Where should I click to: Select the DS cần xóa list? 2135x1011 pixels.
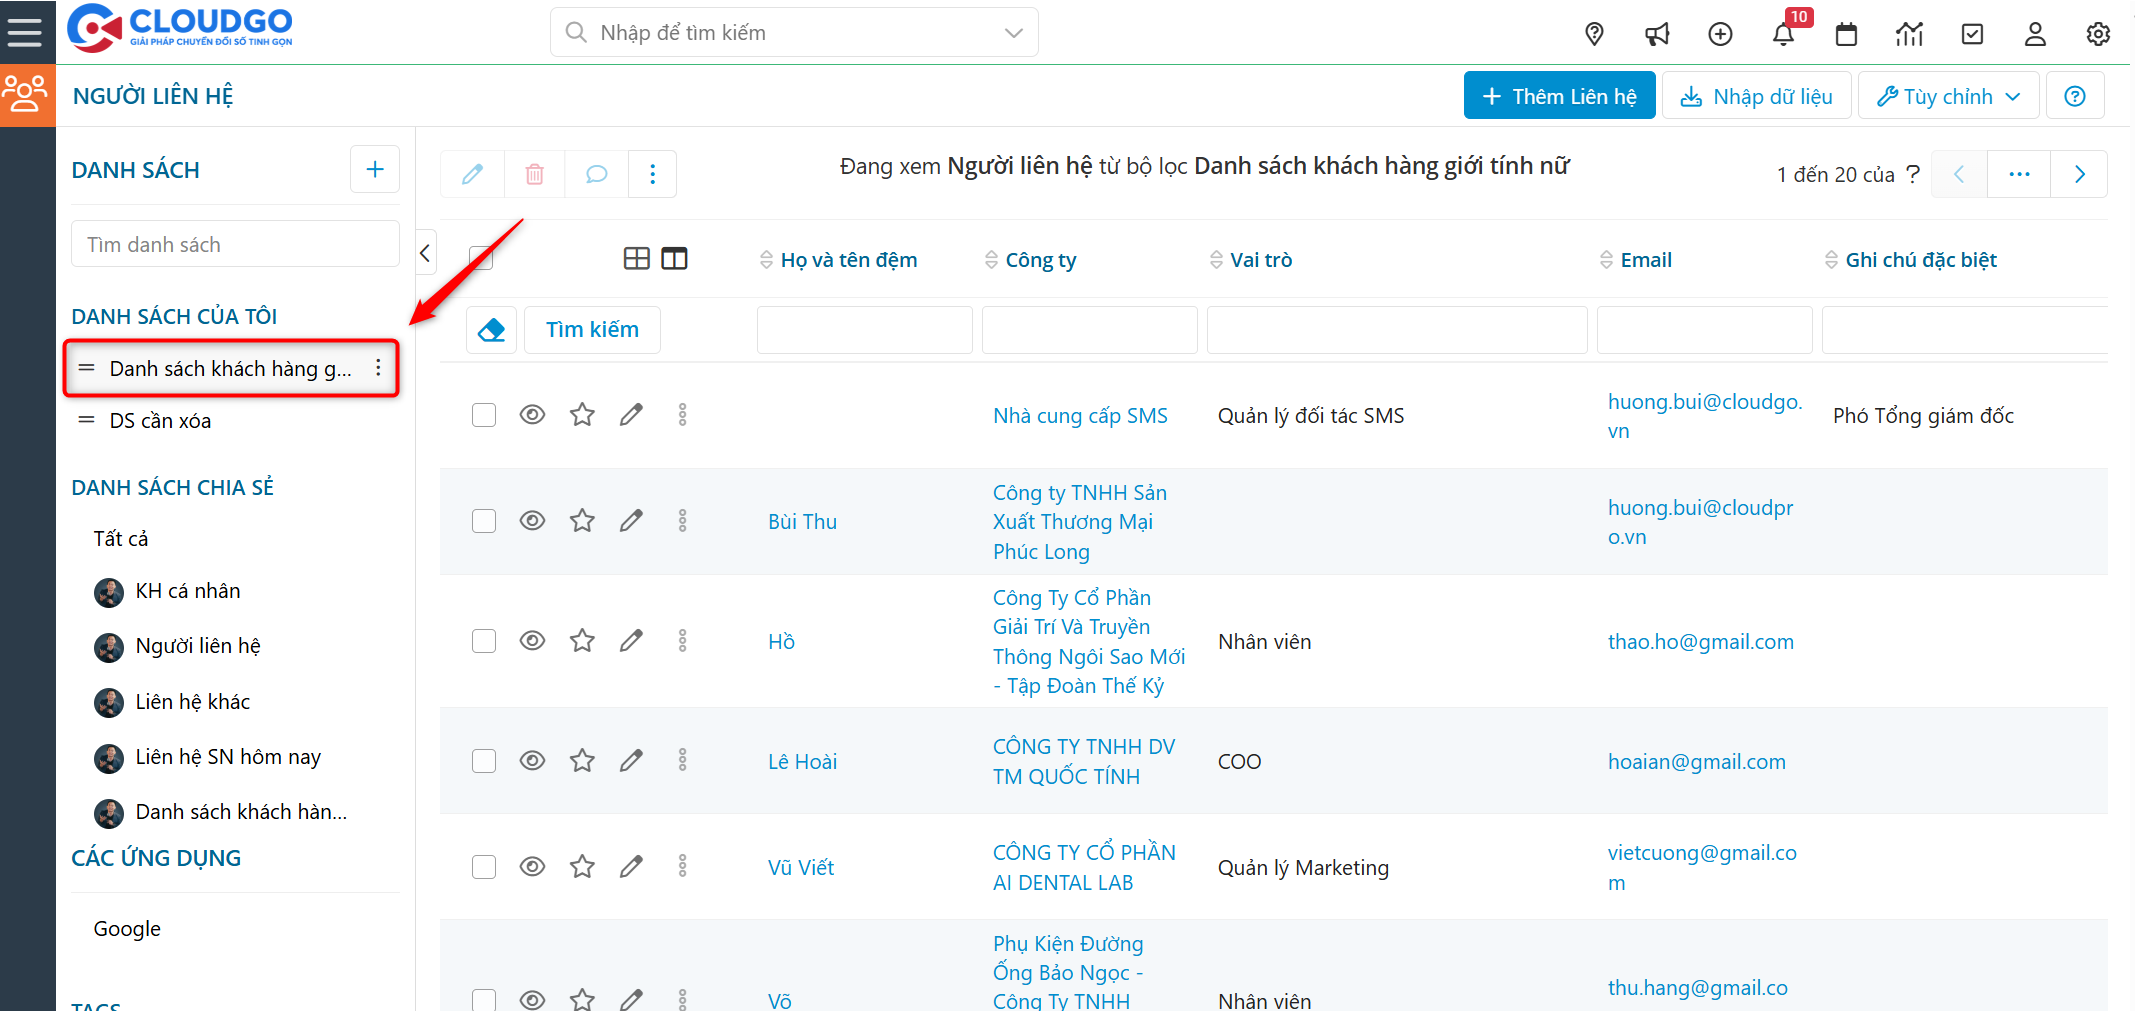pos(160,421)
